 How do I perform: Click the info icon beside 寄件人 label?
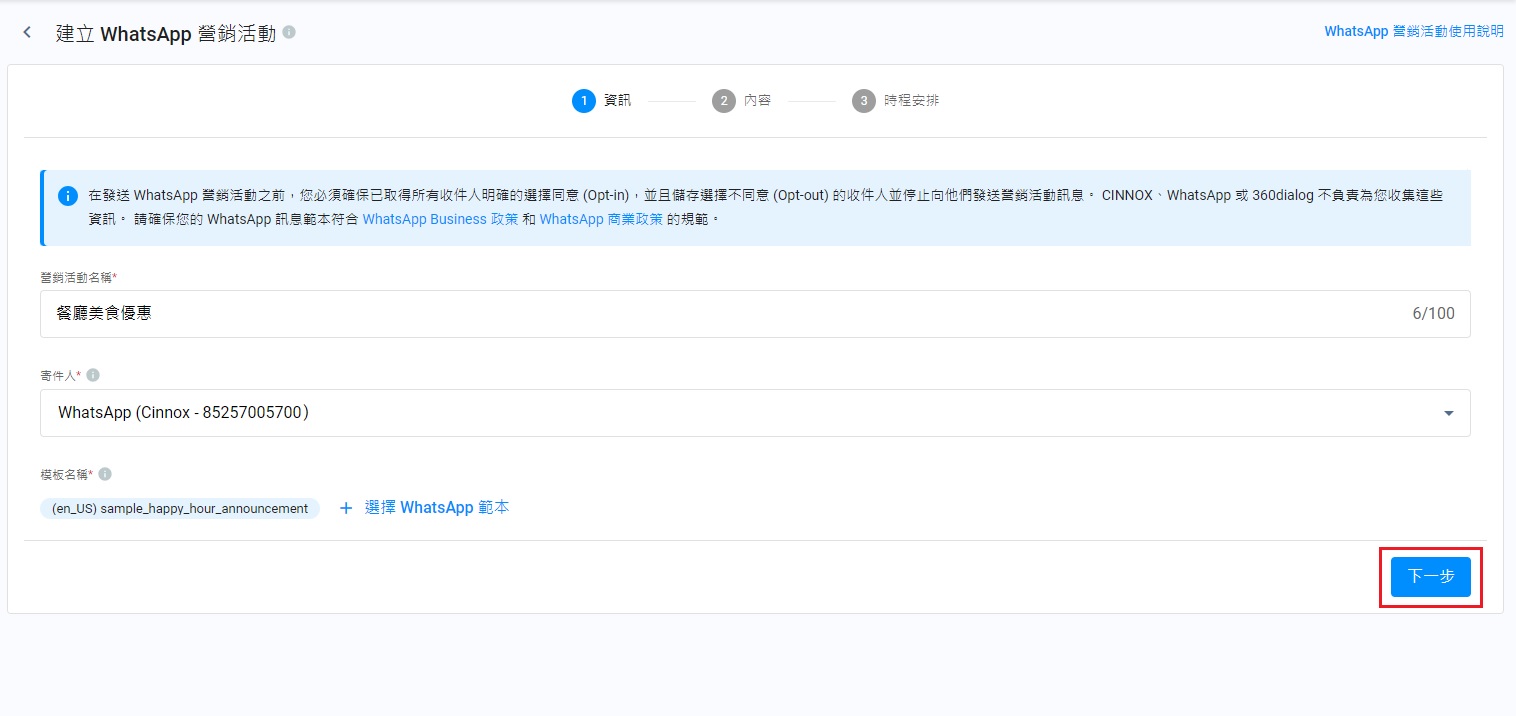pos(93,375)
